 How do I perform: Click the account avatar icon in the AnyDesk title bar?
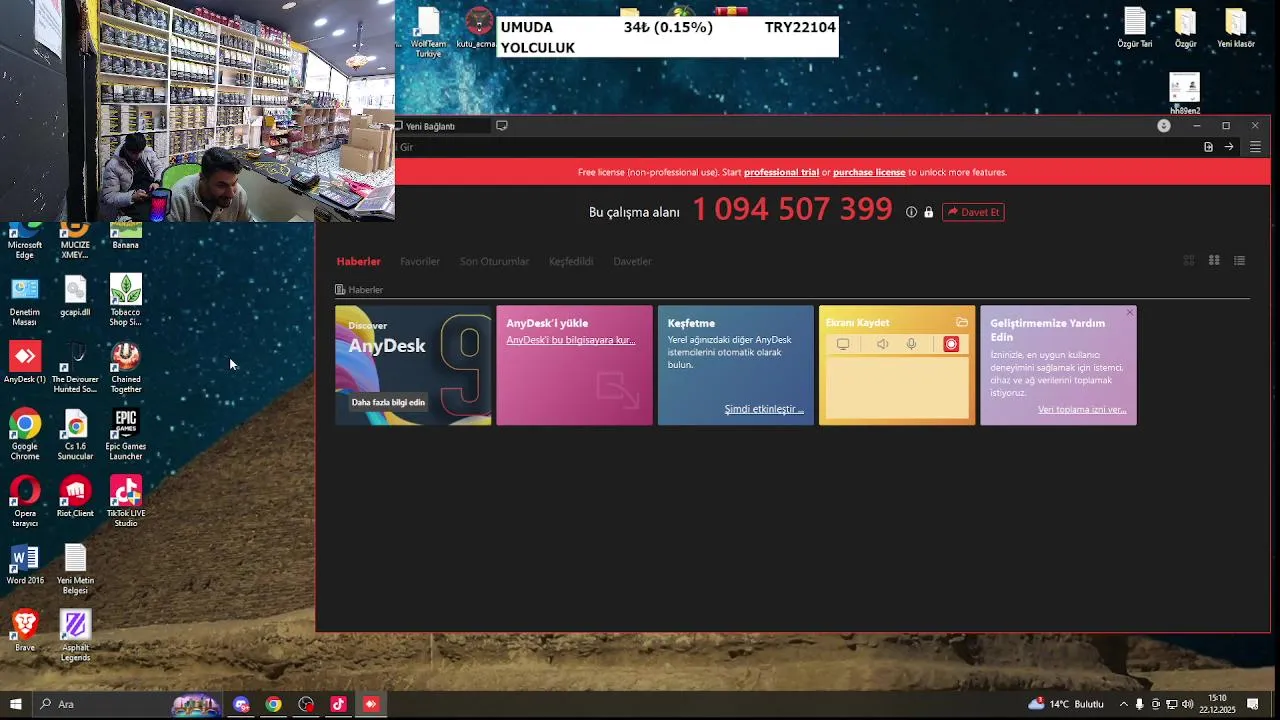1163,126
